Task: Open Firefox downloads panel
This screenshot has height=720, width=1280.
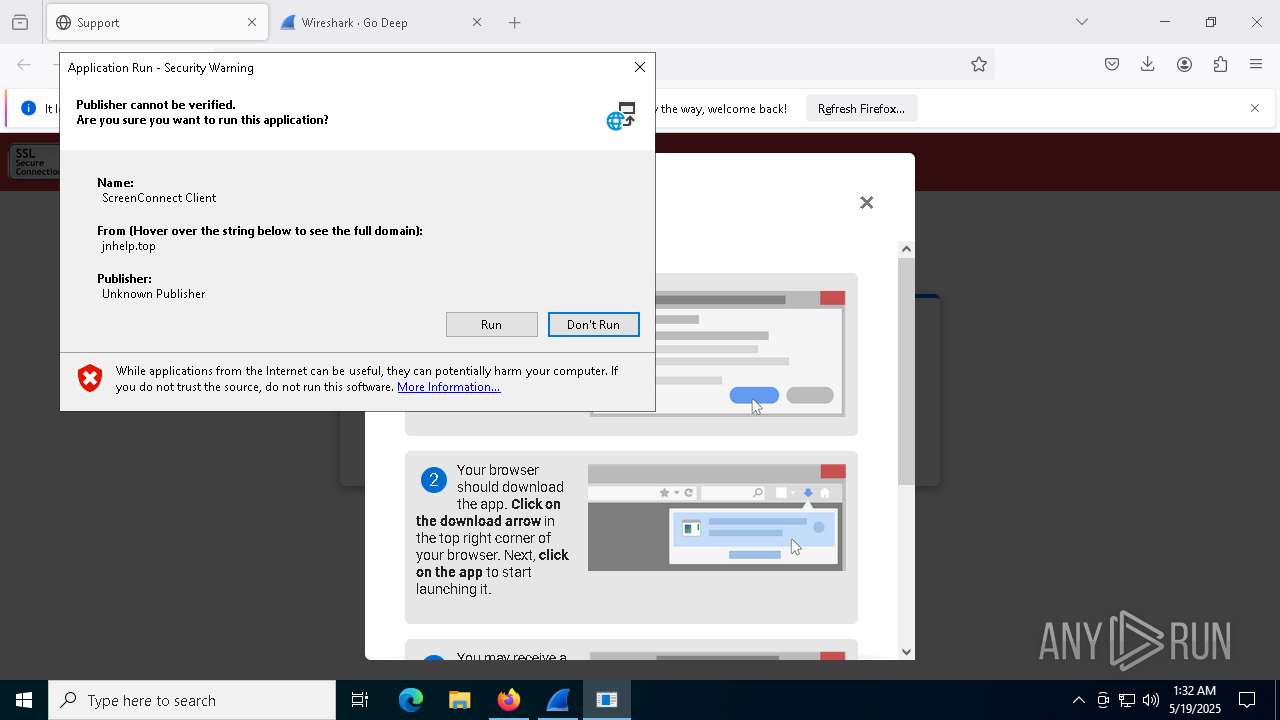Action: (x=1148, y=64)
